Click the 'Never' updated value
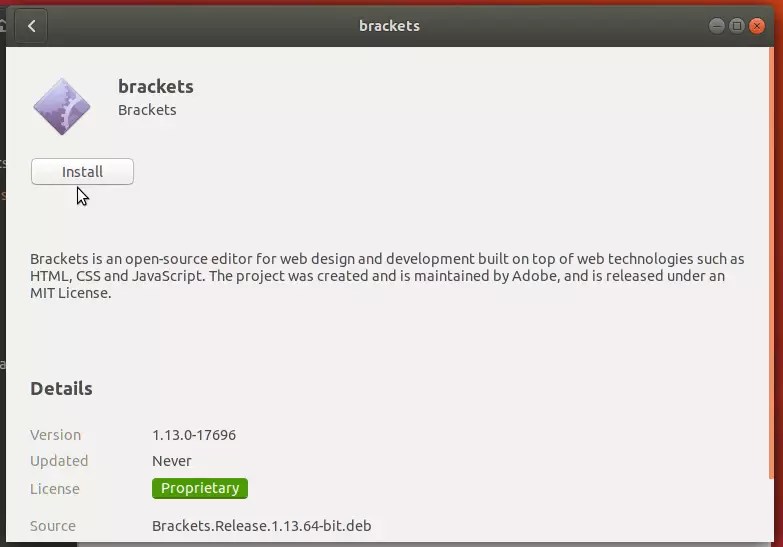Screen dimensions: 783x547 click(x=172, y=461)
